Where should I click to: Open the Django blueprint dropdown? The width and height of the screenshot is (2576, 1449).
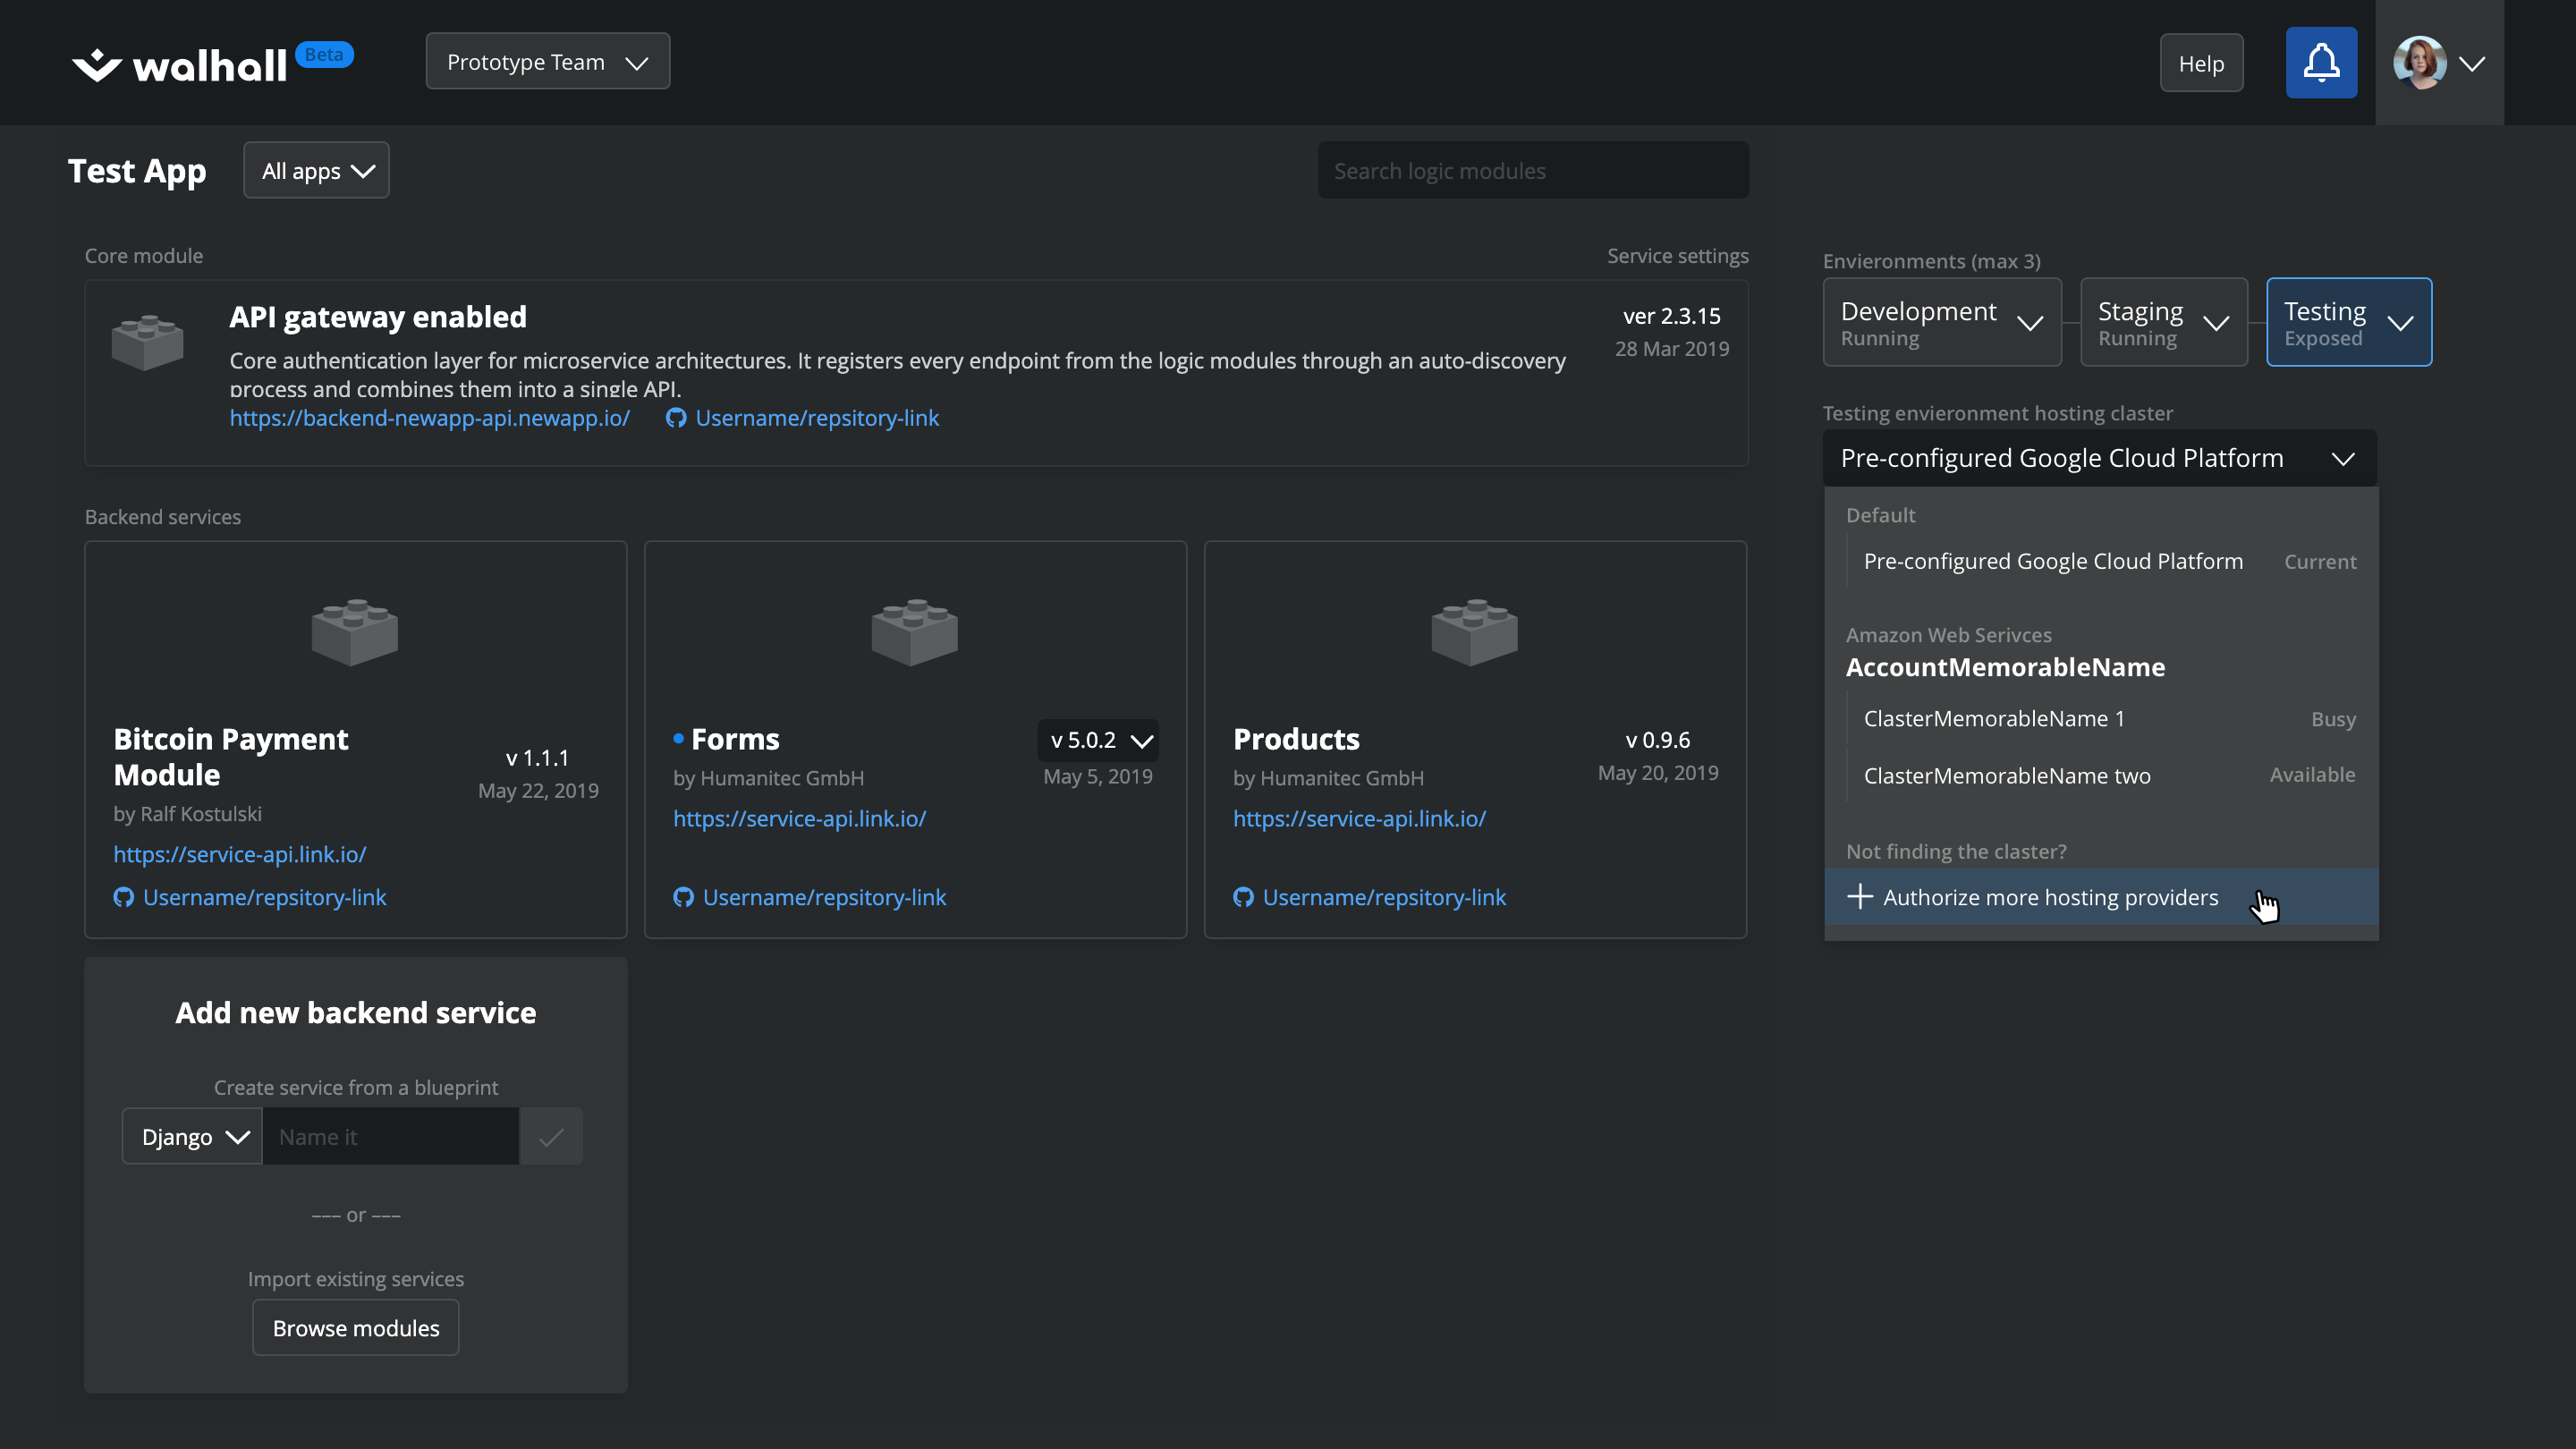[191, 1136]
